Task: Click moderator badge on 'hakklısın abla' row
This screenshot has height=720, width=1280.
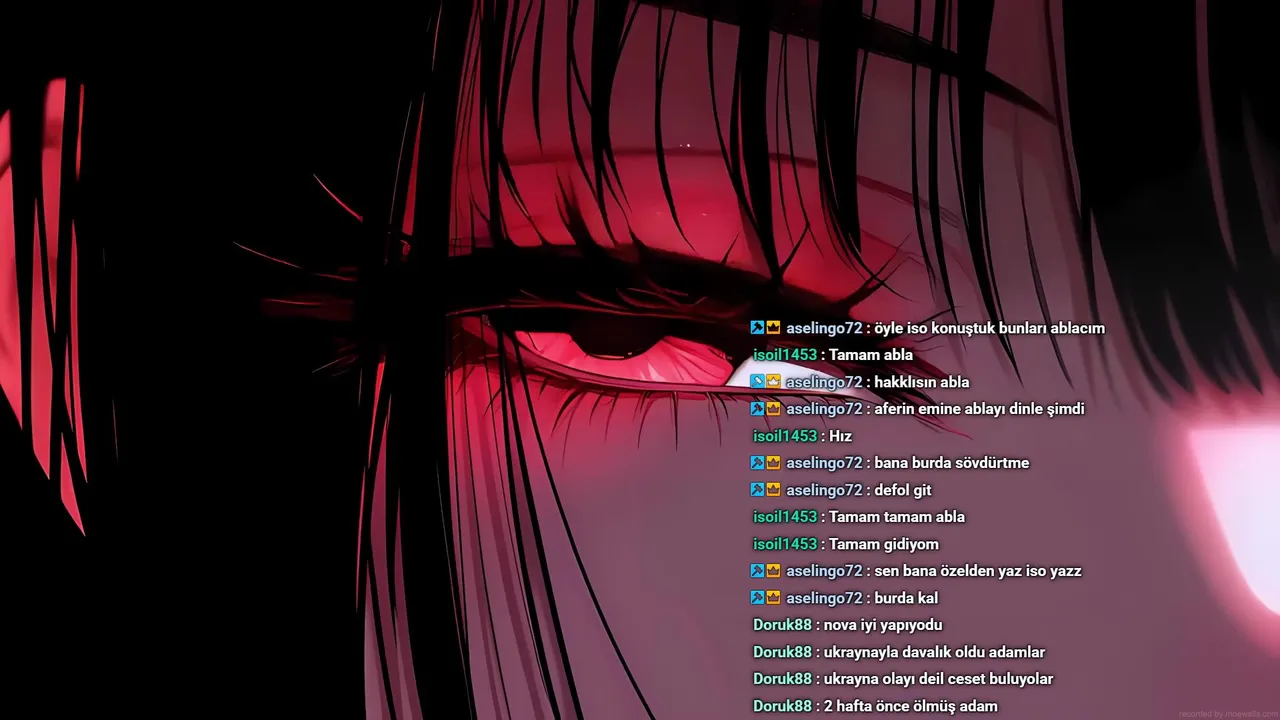Action: tap(757, 381)
